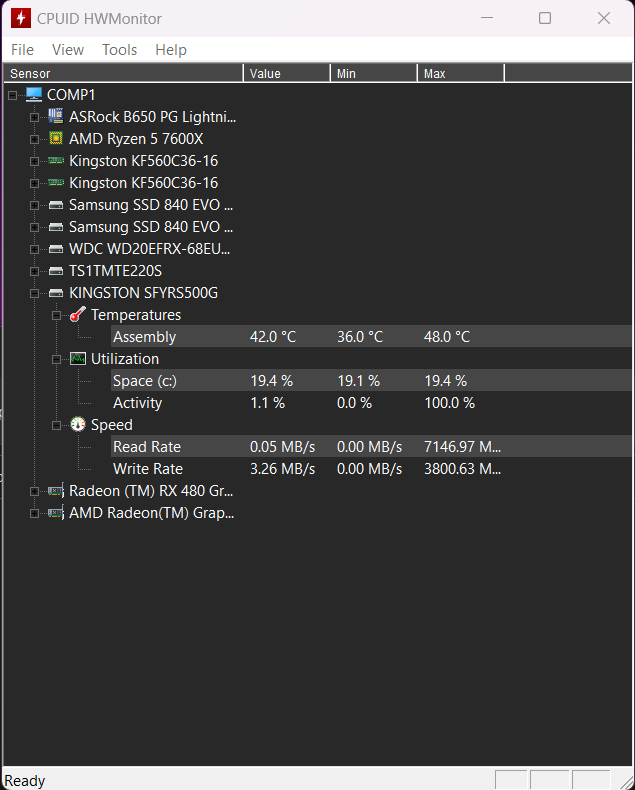Expand the AMD Ryzen 5 7600X node

[x=34, y=139]
